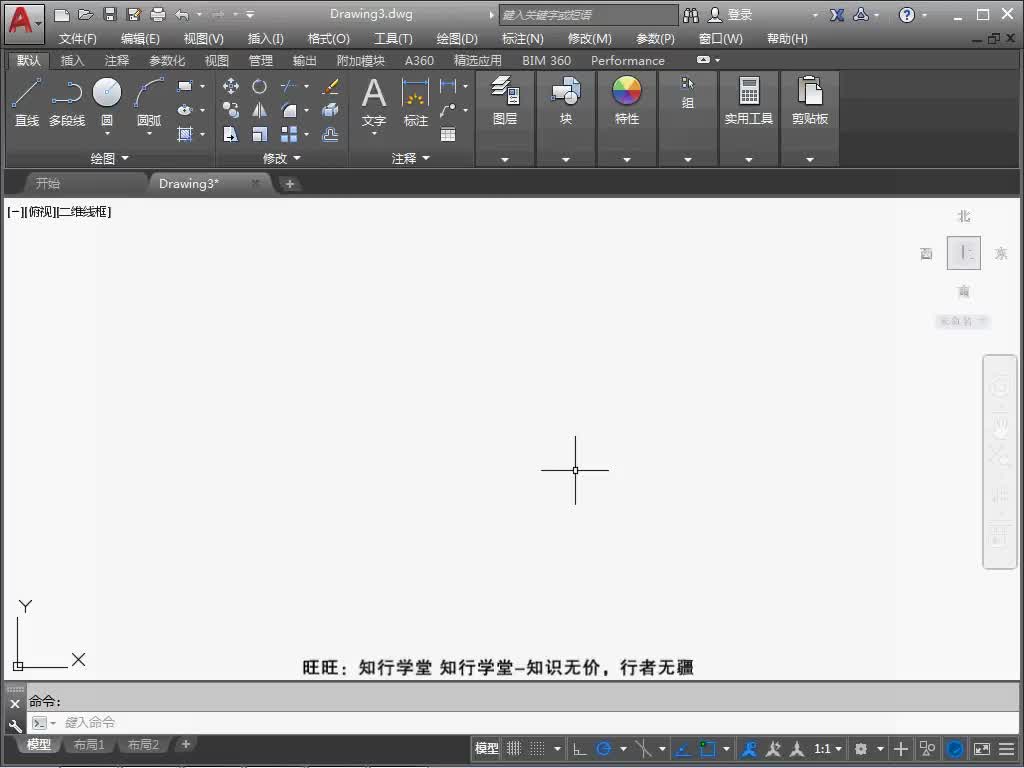Viewport: 1024px width, 768px height.
Task: Switch to the Performance ribbon tab
Action: 628,61
